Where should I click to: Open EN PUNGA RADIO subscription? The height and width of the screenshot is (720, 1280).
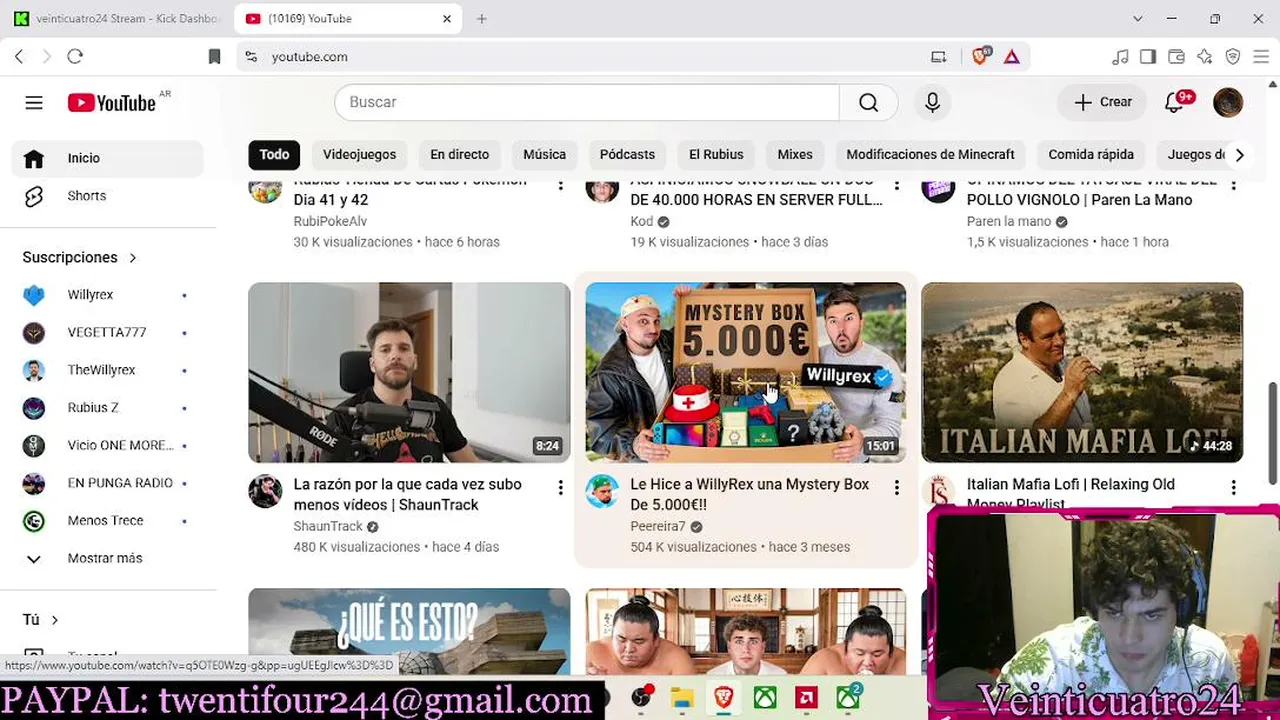(108, 483)
